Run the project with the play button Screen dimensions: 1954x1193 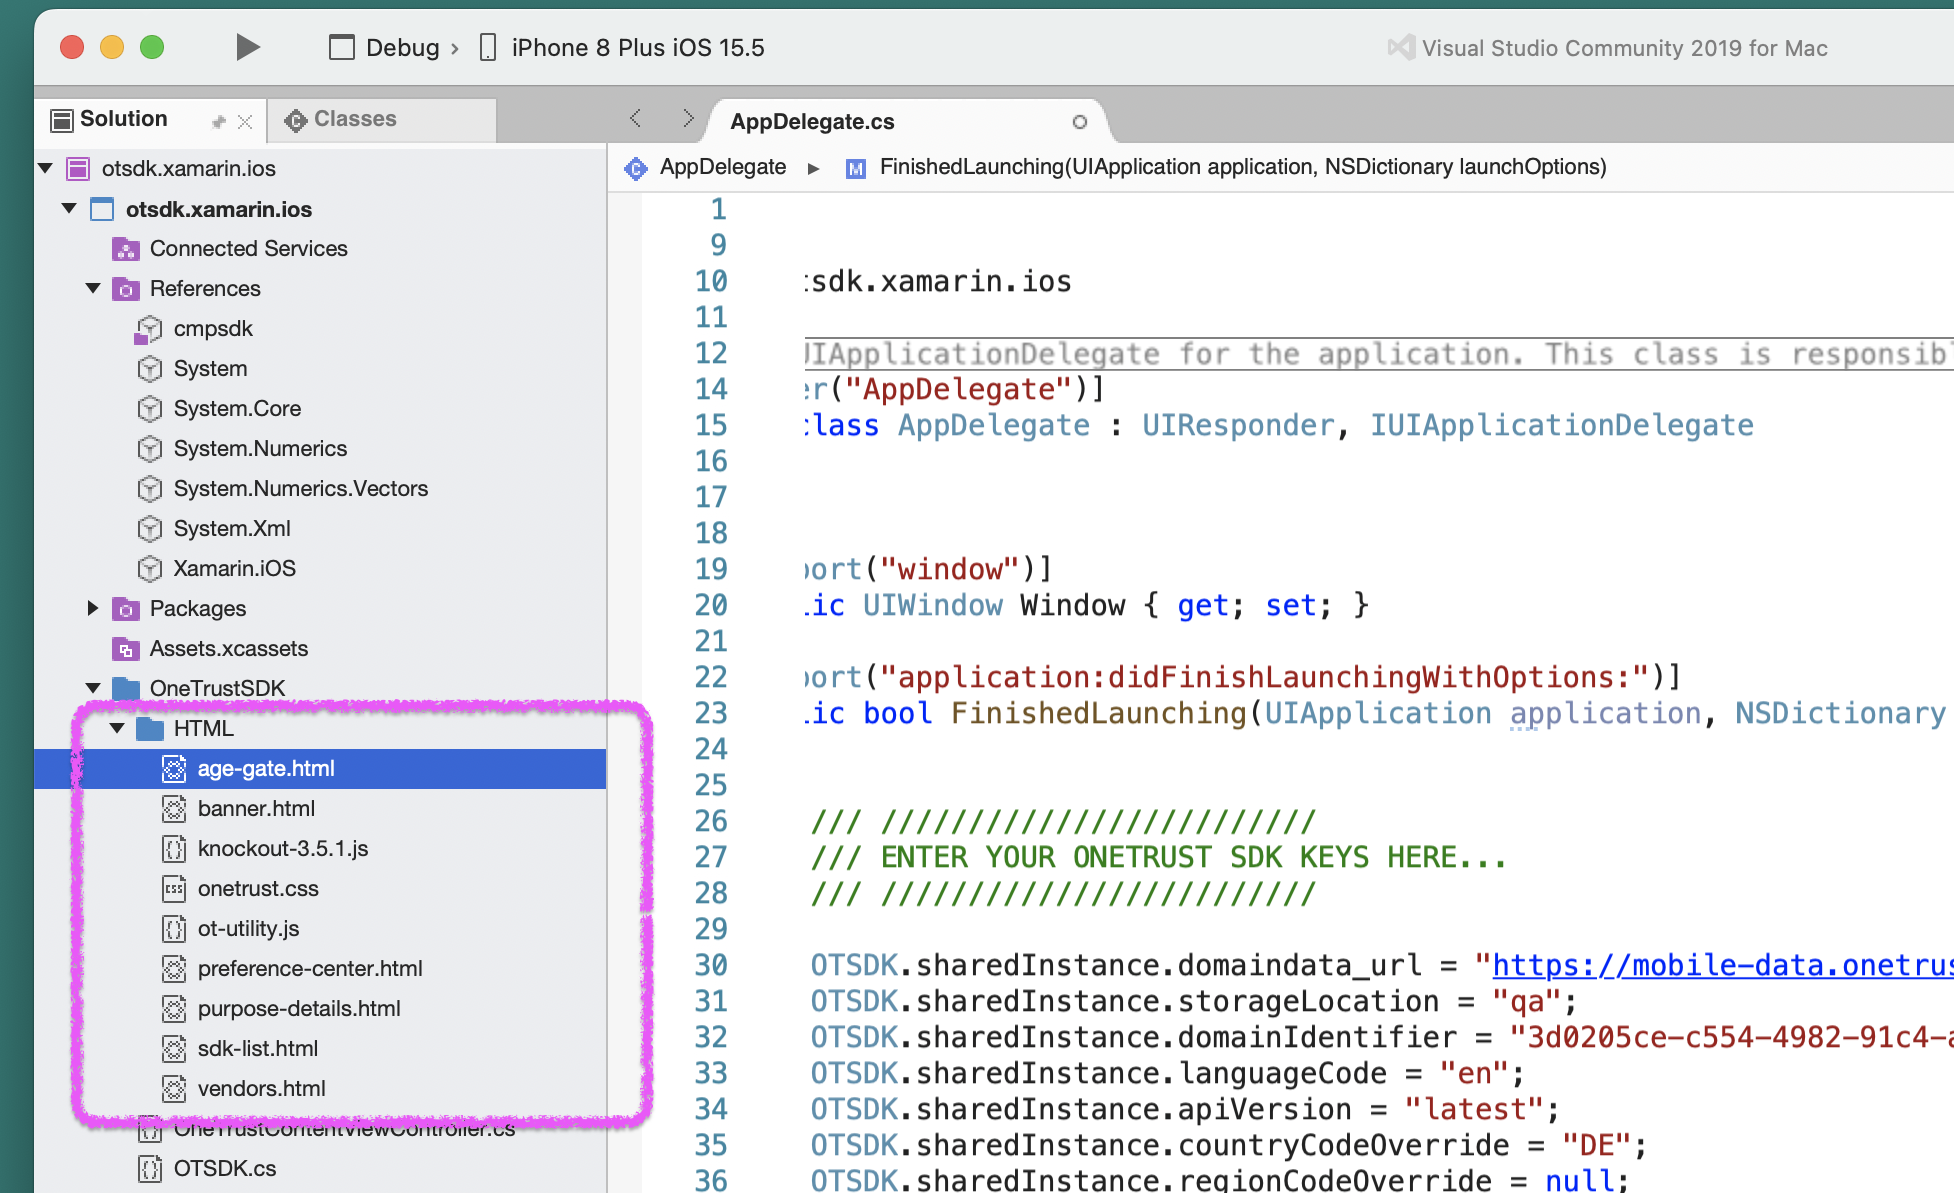click(x=247, y=47)
